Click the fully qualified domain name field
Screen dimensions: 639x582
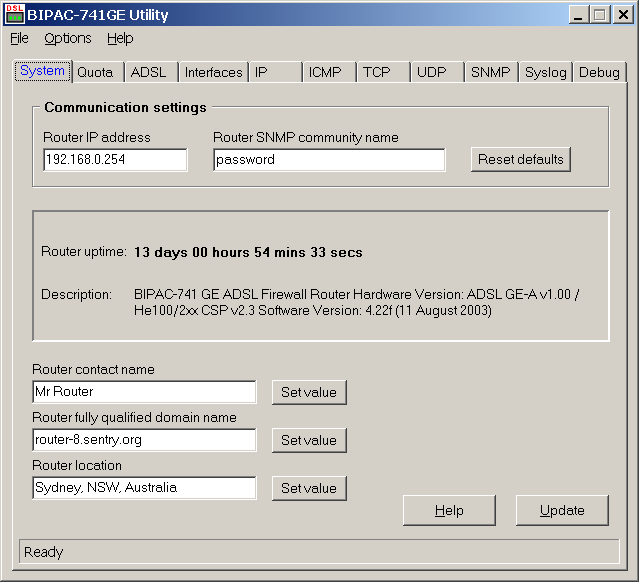144,440
